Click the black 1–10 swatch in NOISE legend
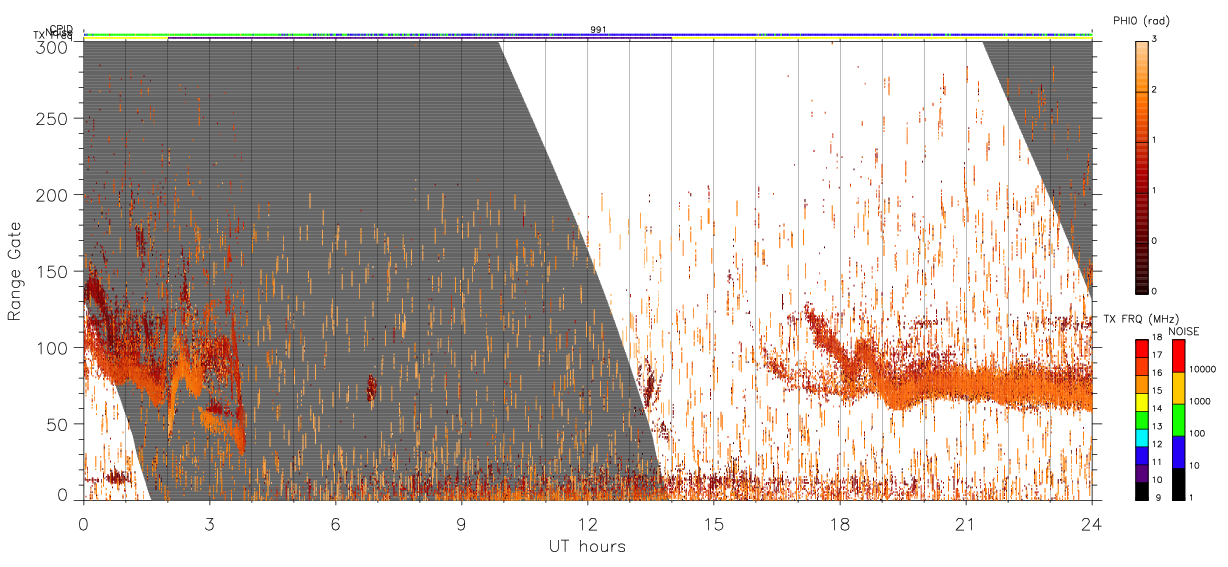 pyautogui.click(x=1179, y=484)
